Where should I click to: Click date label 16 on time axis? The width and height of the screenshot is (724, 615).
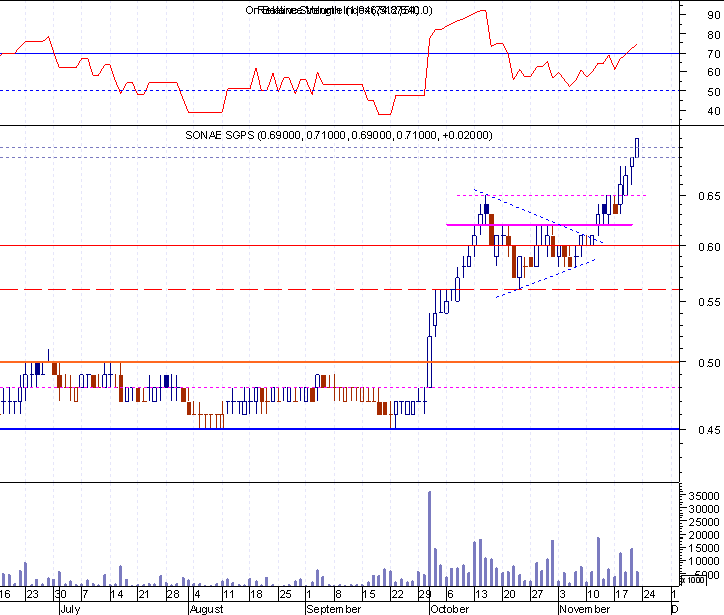coord(5,594)
